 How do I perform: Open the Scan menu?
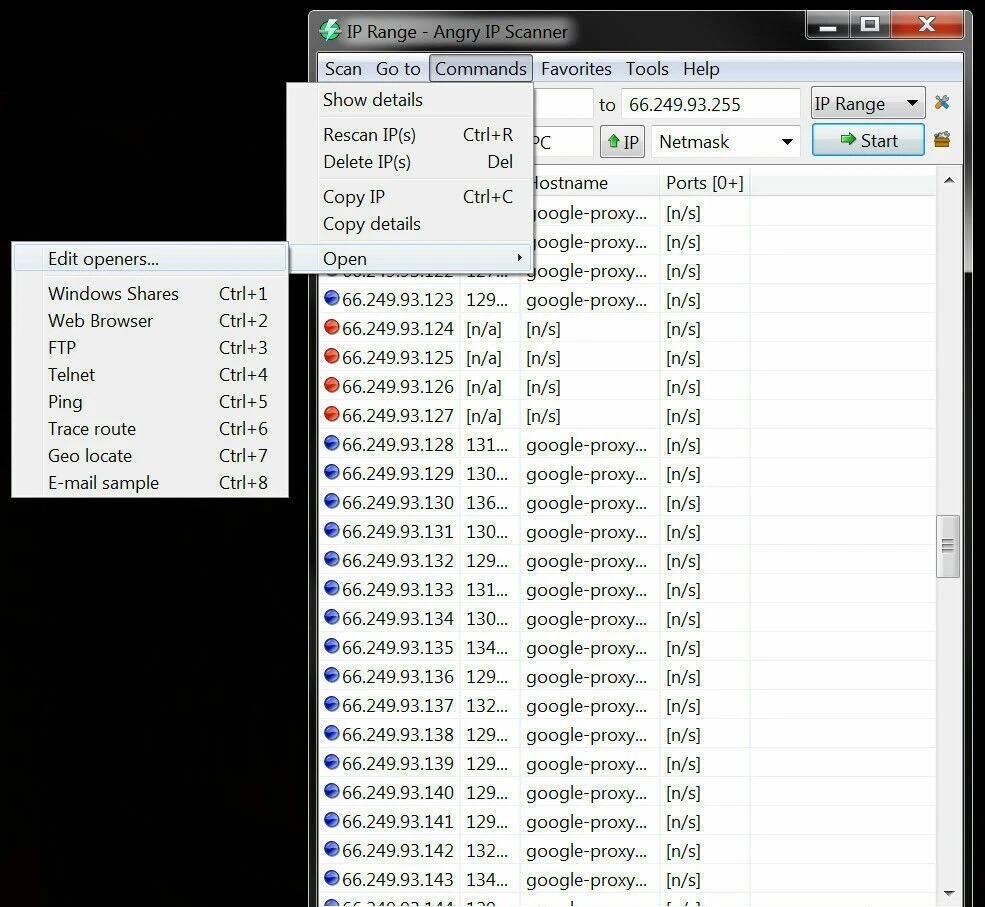click(x=343, y=68)
